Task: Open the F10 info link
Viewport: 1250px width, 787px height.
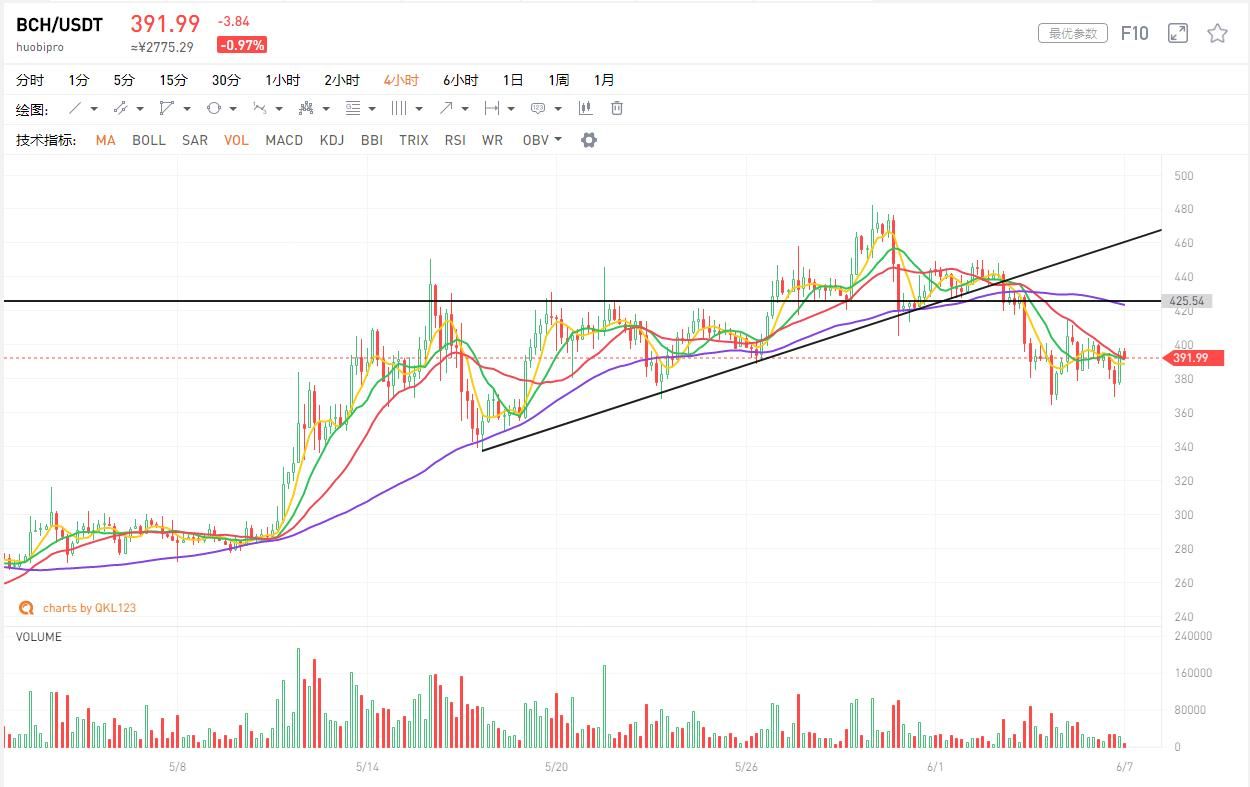Action: (x=1134, y=33)
